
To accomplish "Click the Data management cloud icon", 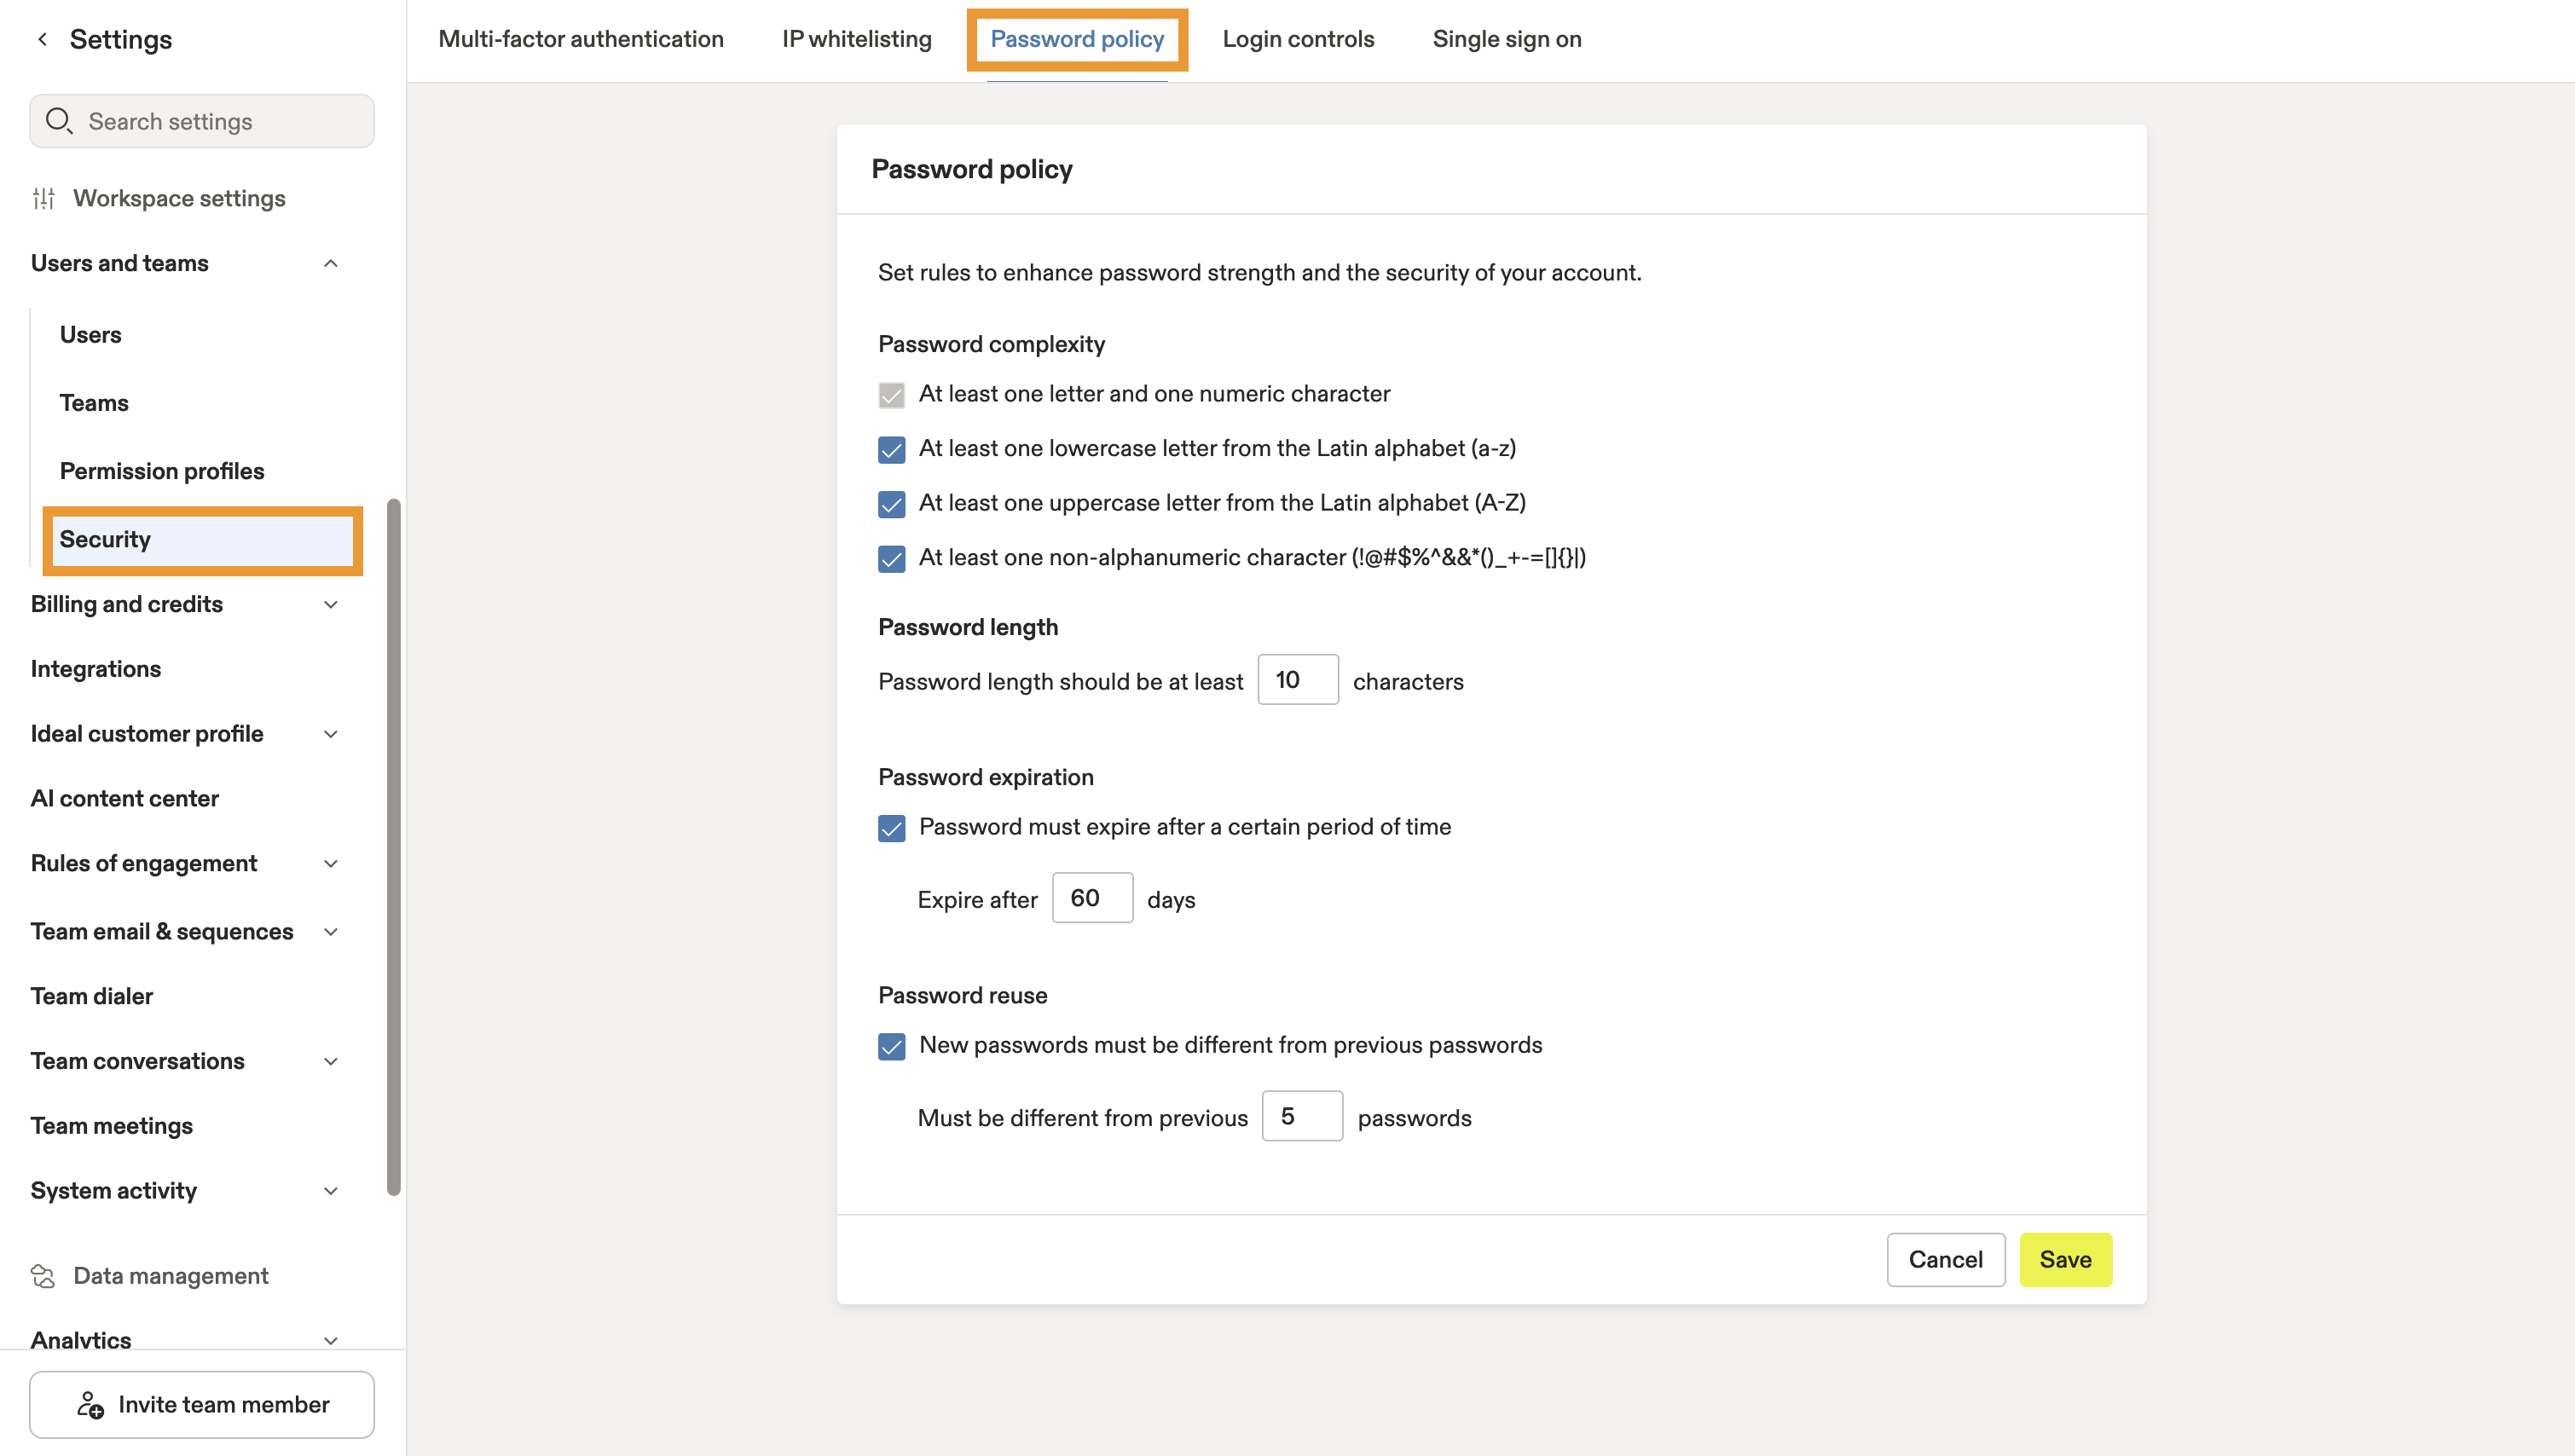I will click(x=43, y=1275).
